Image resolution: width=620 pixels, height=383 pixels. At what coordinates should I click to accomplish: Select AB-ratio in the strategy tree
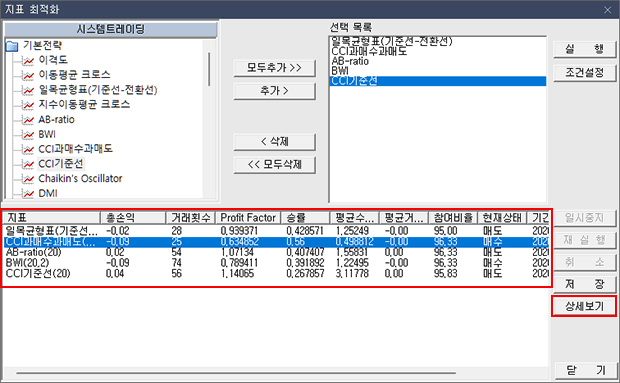tap(56, 119)
